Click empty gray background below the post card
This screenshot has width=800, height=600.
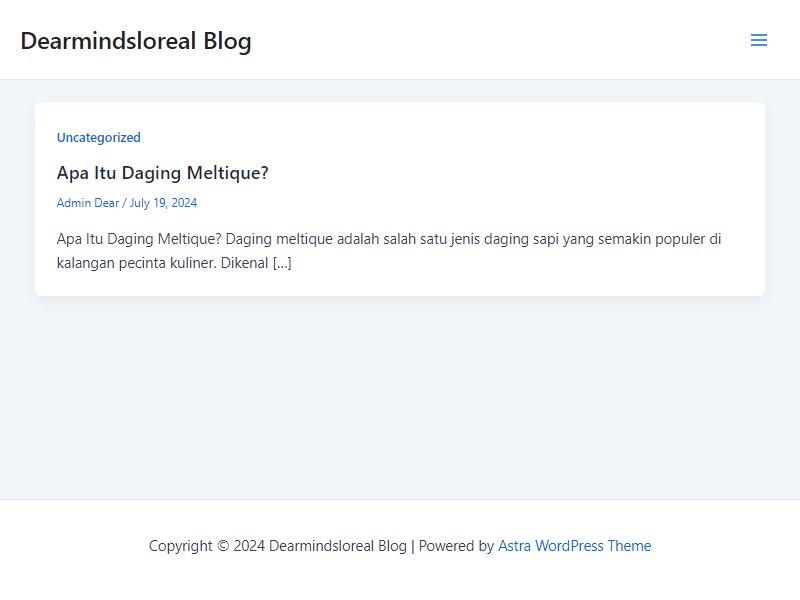400,398
